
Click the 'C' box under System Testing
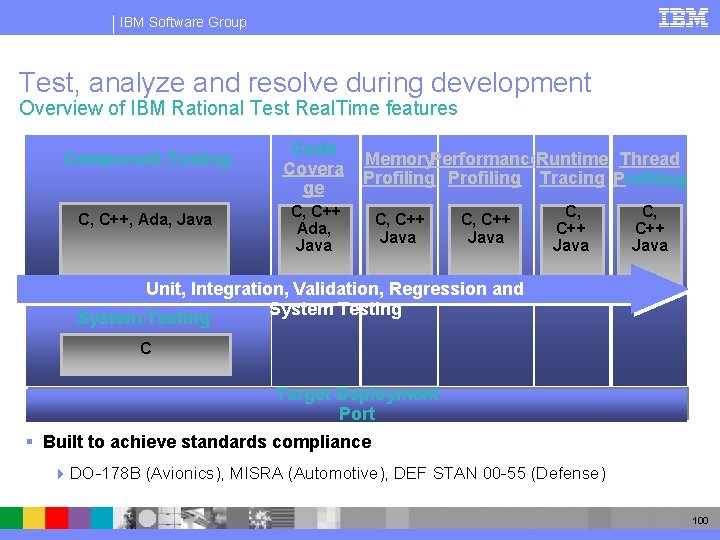pos(146,354)
